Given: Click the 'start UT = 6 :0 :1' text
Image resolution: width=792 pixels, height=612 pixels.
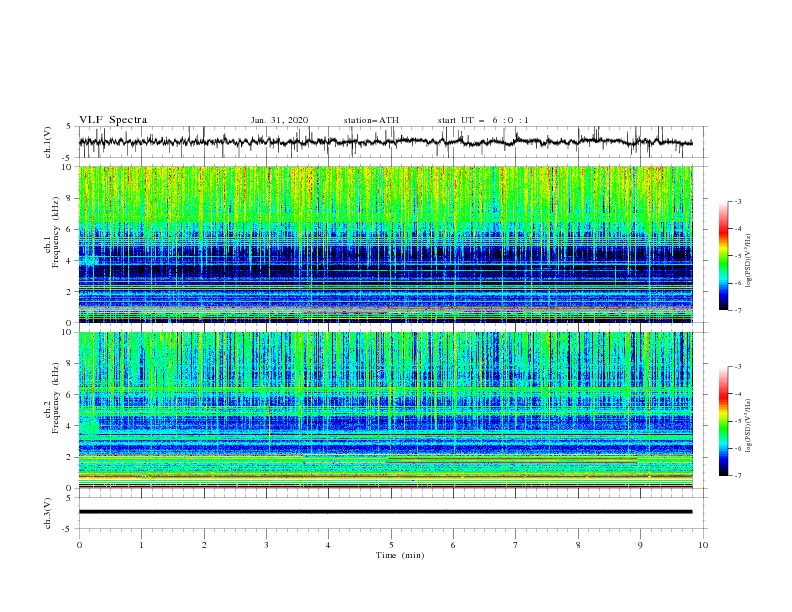Looking at the screenshot, I should click(x=483, y=120).
